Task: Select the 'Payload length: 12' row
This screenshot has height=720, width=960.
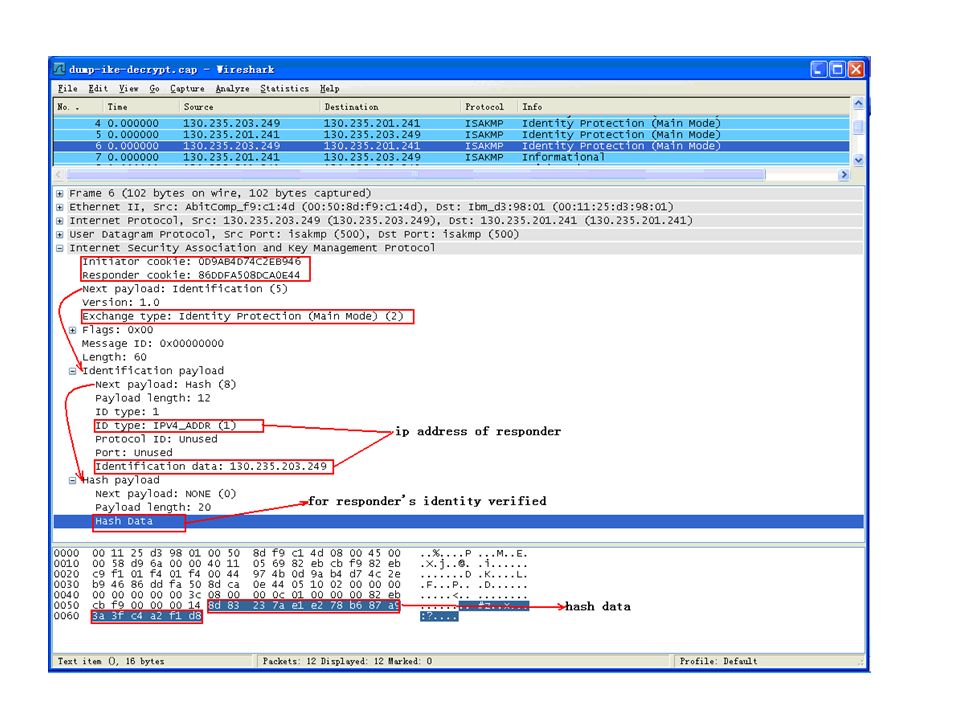Action: (152, 398)
